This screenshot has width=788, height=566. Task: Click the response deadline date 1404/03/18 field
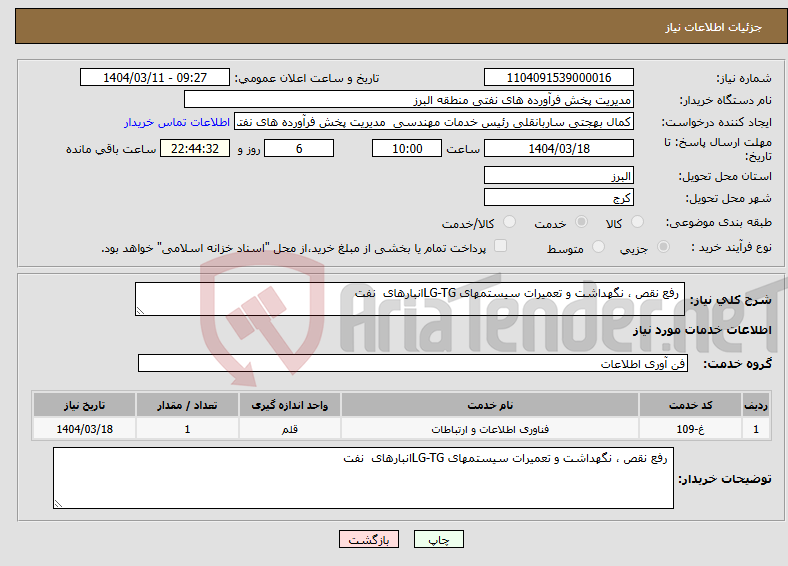tap(558, 148)
